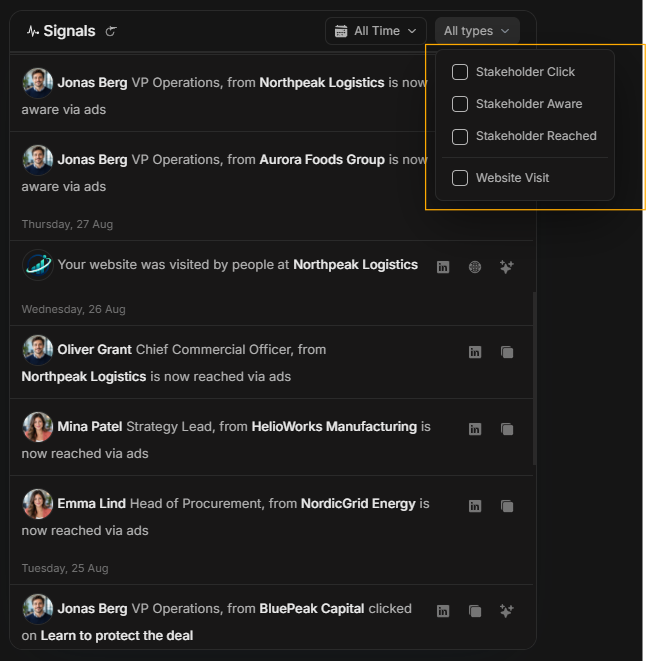Image resolution: width=646 pixels, height=661 pixels.
Task: Open LinkedIn icon on Northpeak Logistics website visit row
Action: [443, 267]
